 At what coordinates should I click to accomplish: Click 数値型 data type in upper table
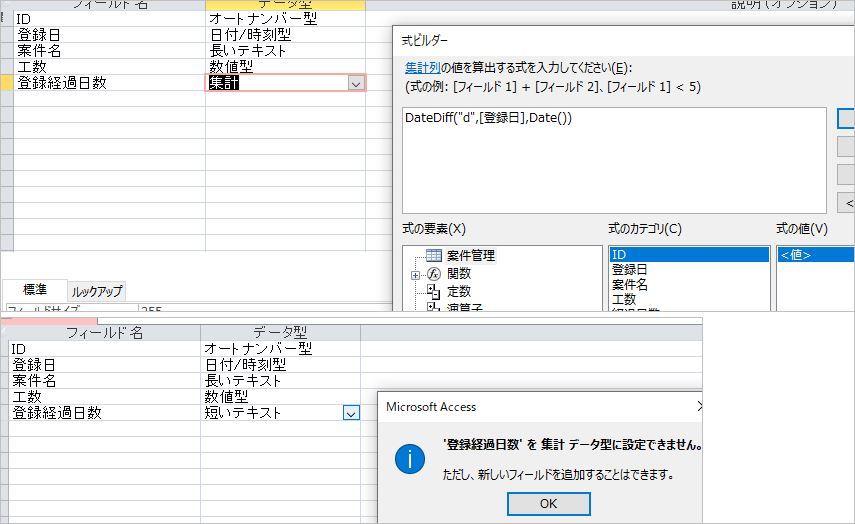click(x=285, y=67)
